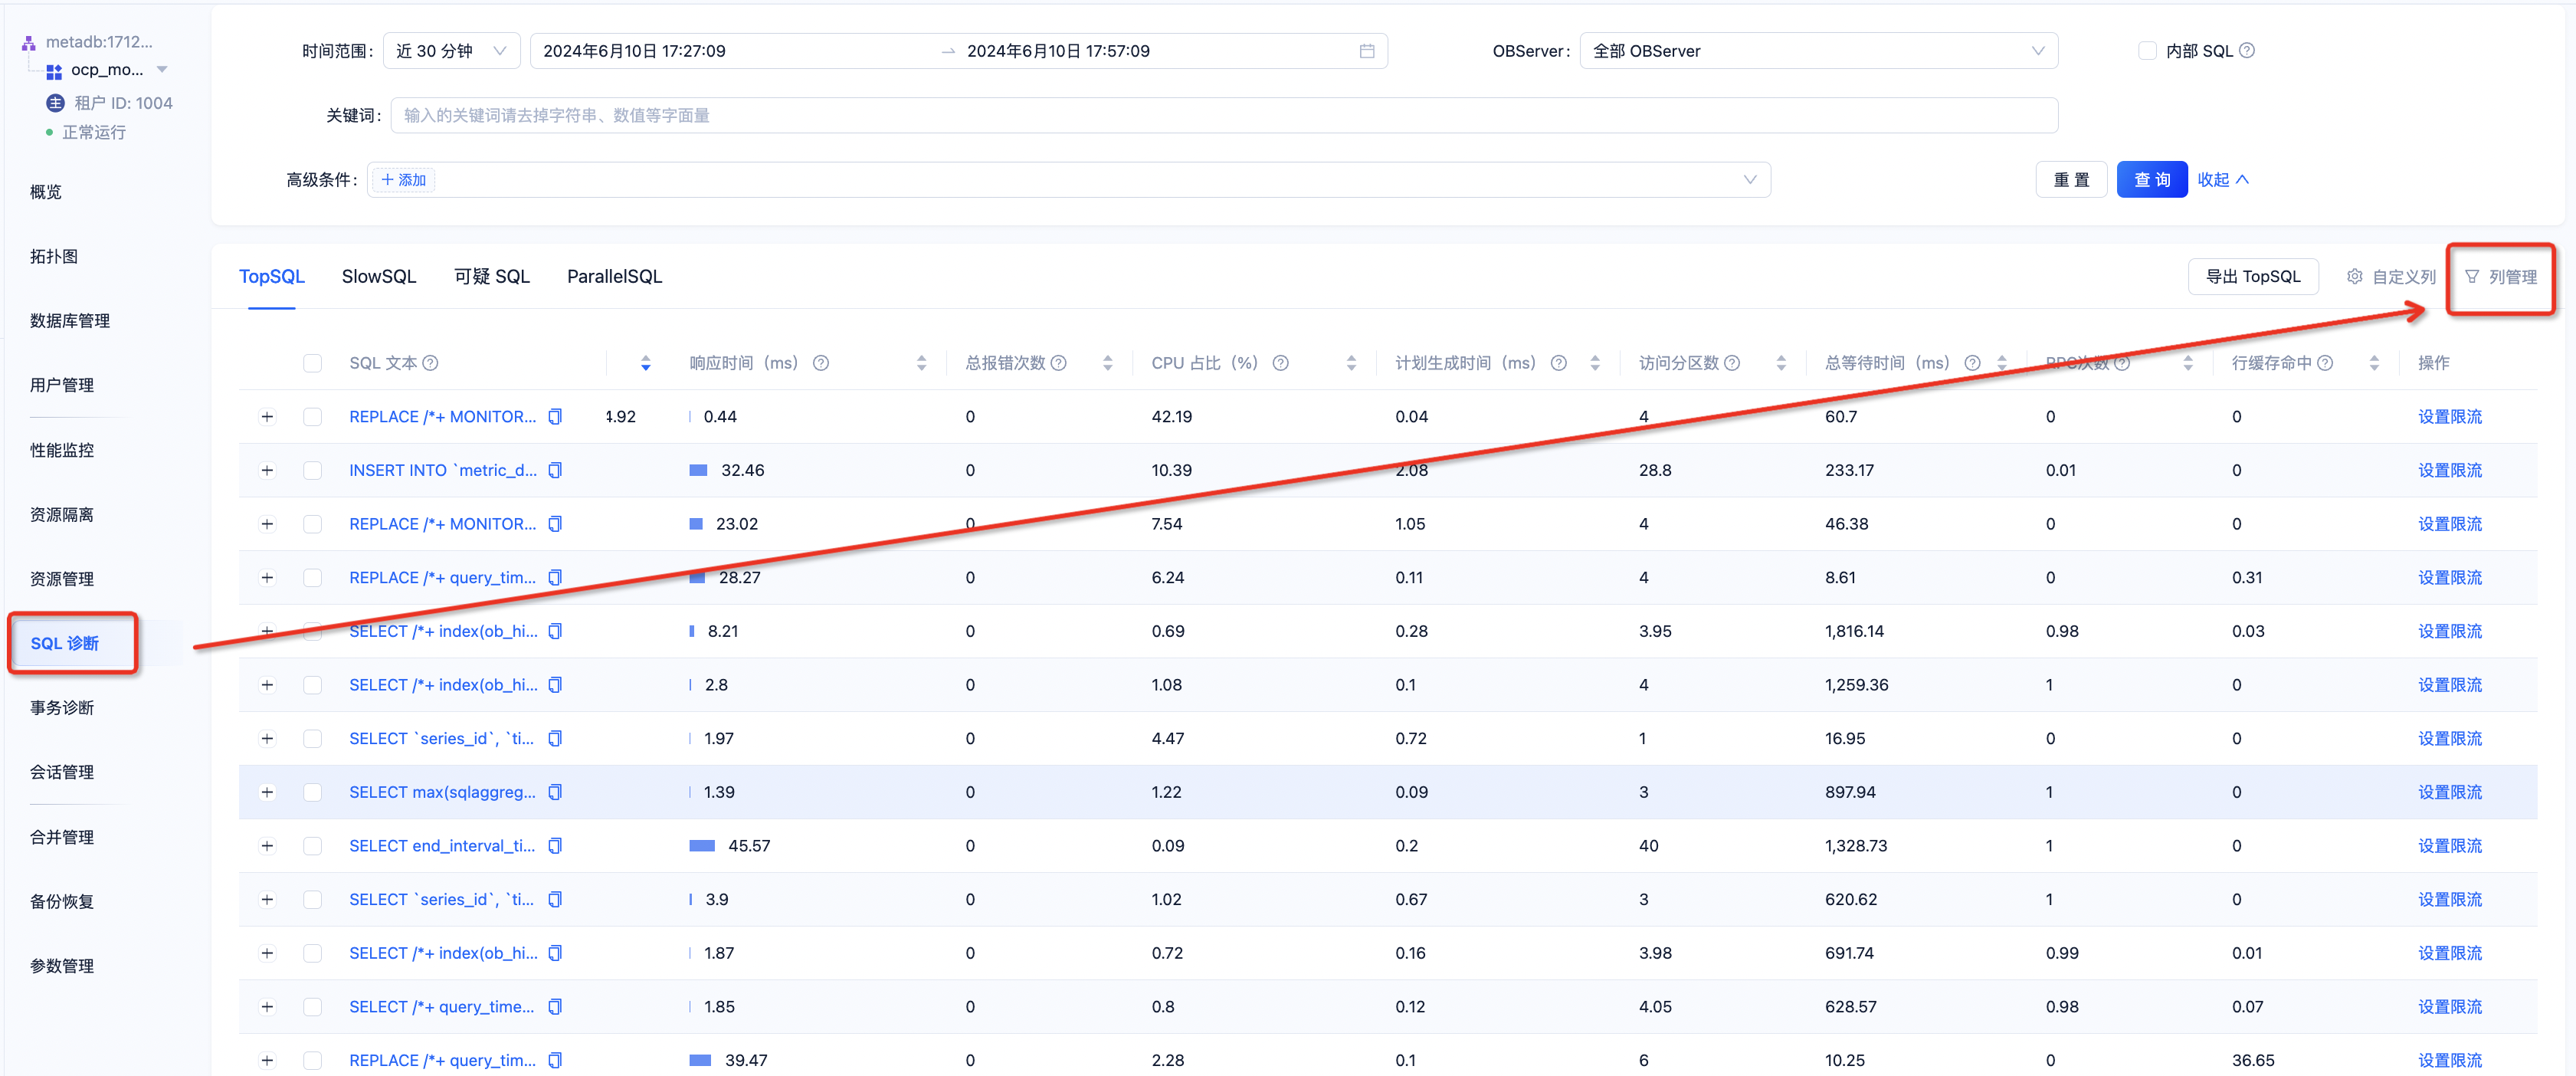Check the select-all checkbox in table header
This screenshot has height=1076, width=2576.
click(x=313, y=363)
